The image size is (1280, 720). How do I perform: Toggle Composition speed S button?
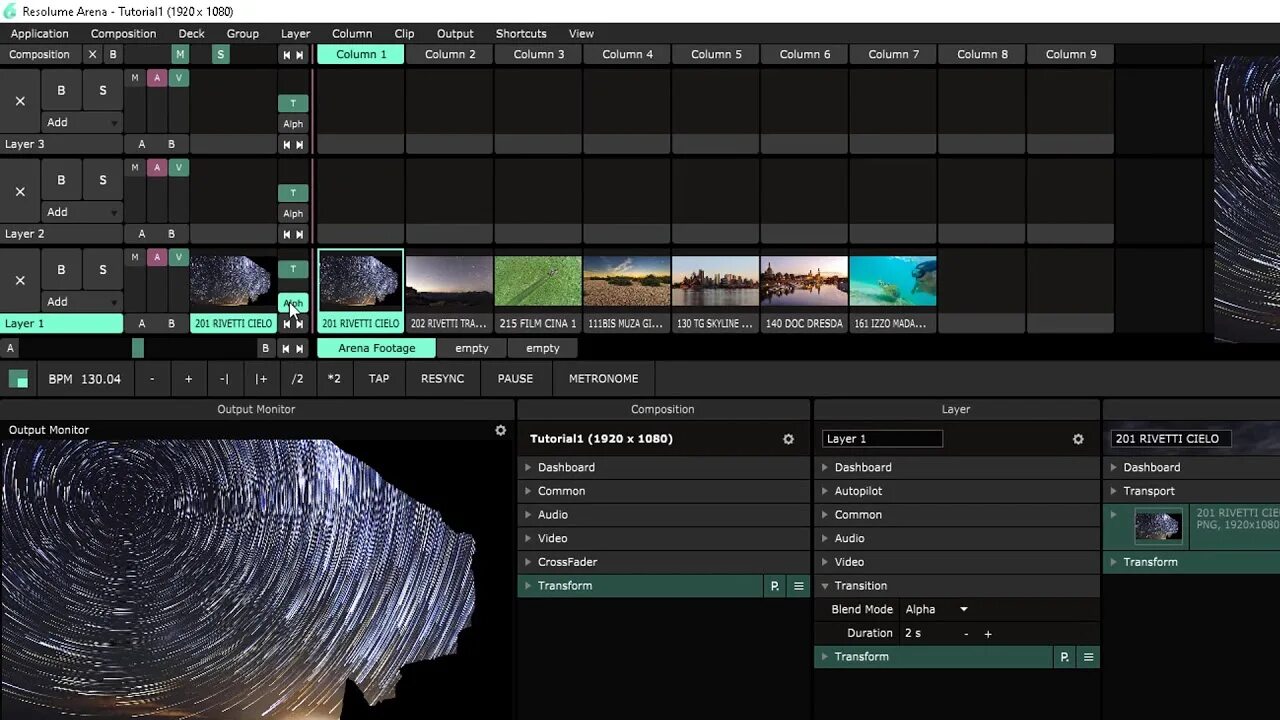pos(220,54)
